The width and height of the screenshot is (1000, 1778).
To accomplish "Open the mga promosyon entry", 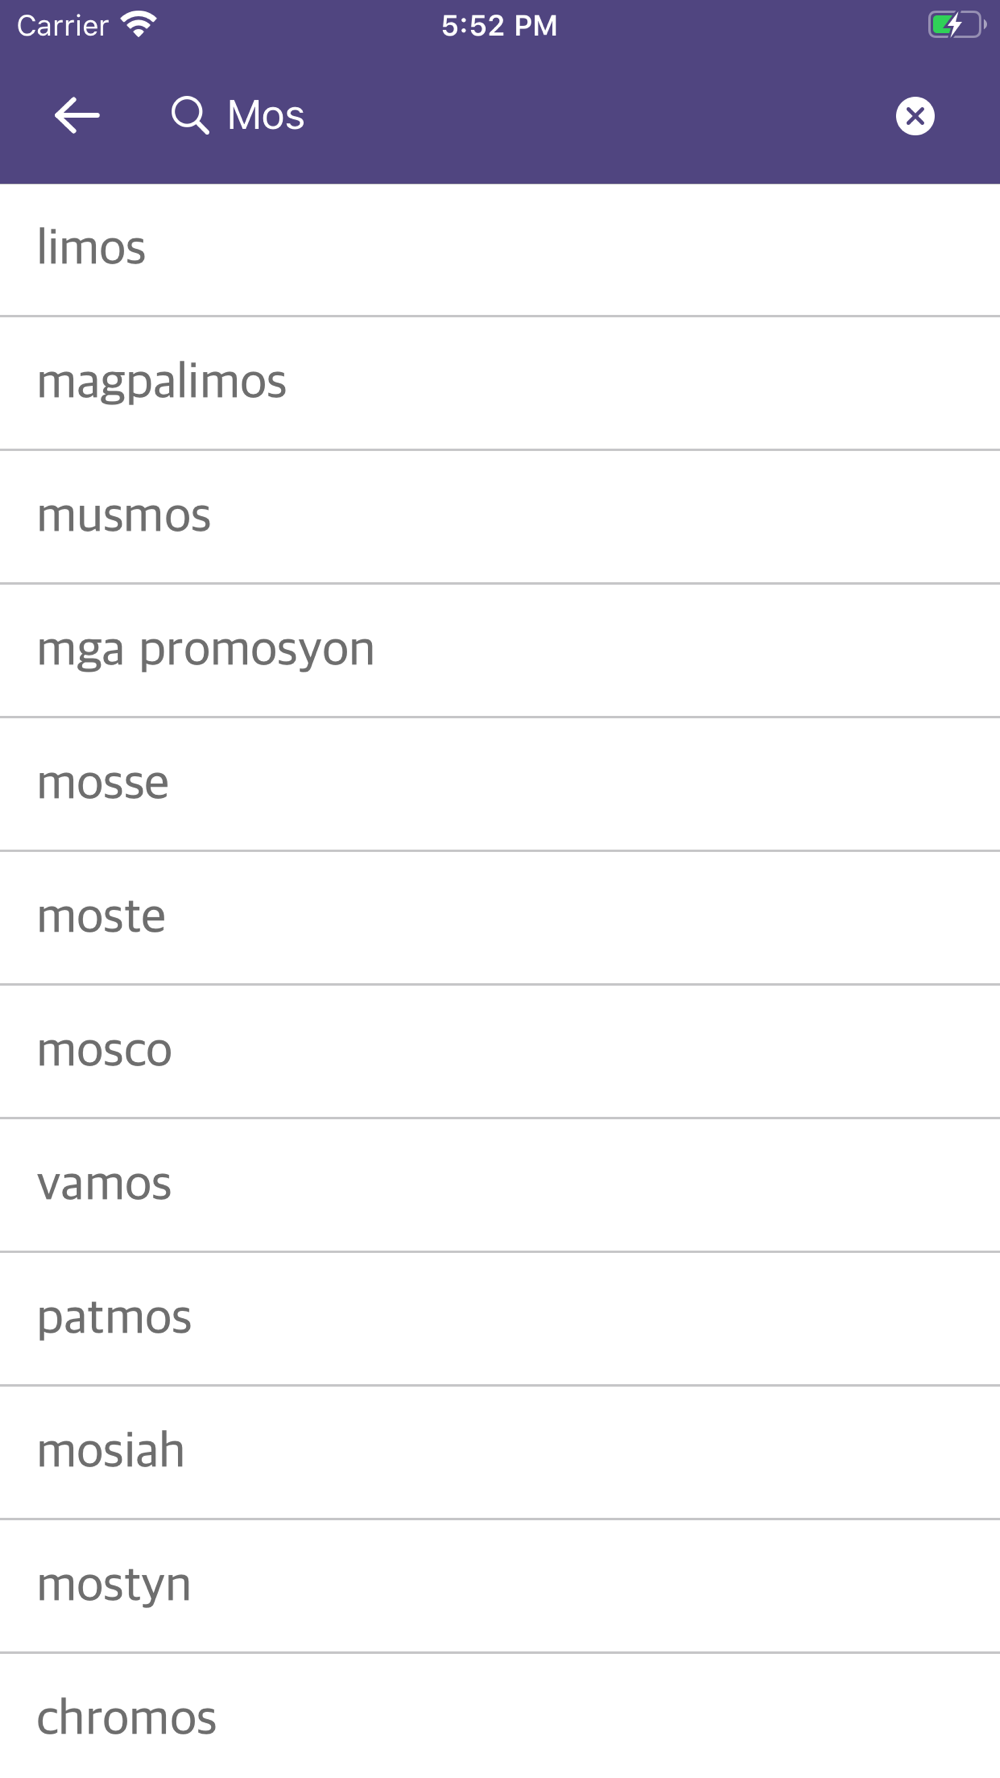I will pyautogui.click(x=500, y=650).
